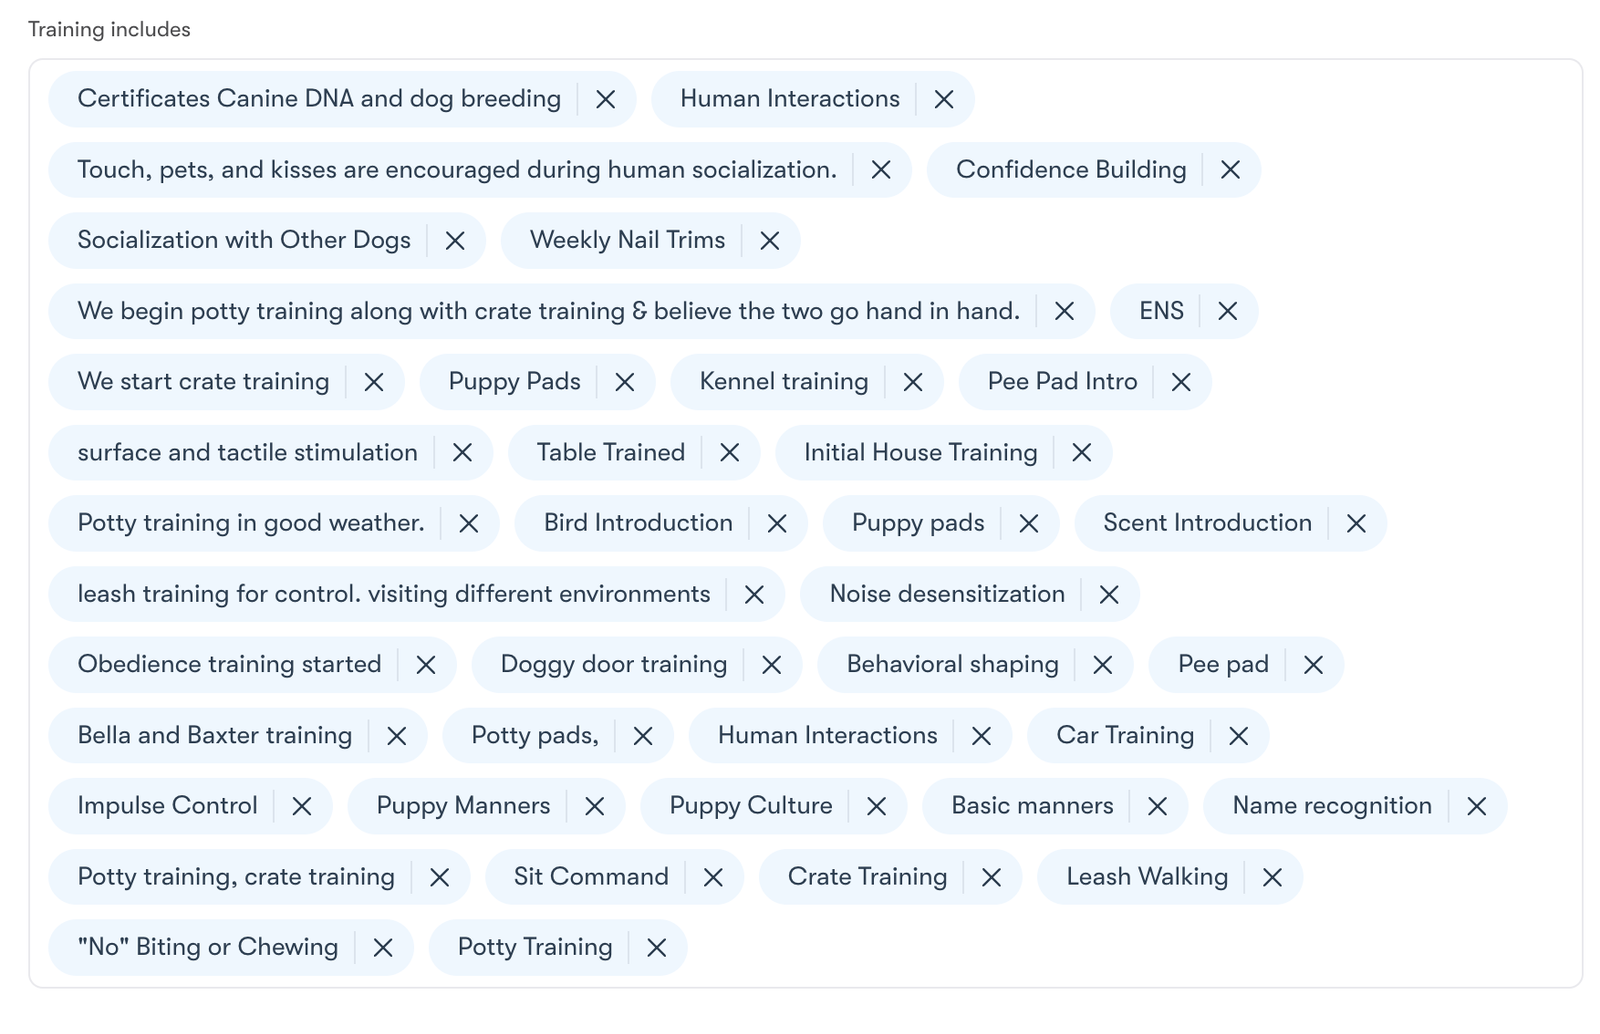Click X on Impulse Control tag

click(x=301, y=806)
